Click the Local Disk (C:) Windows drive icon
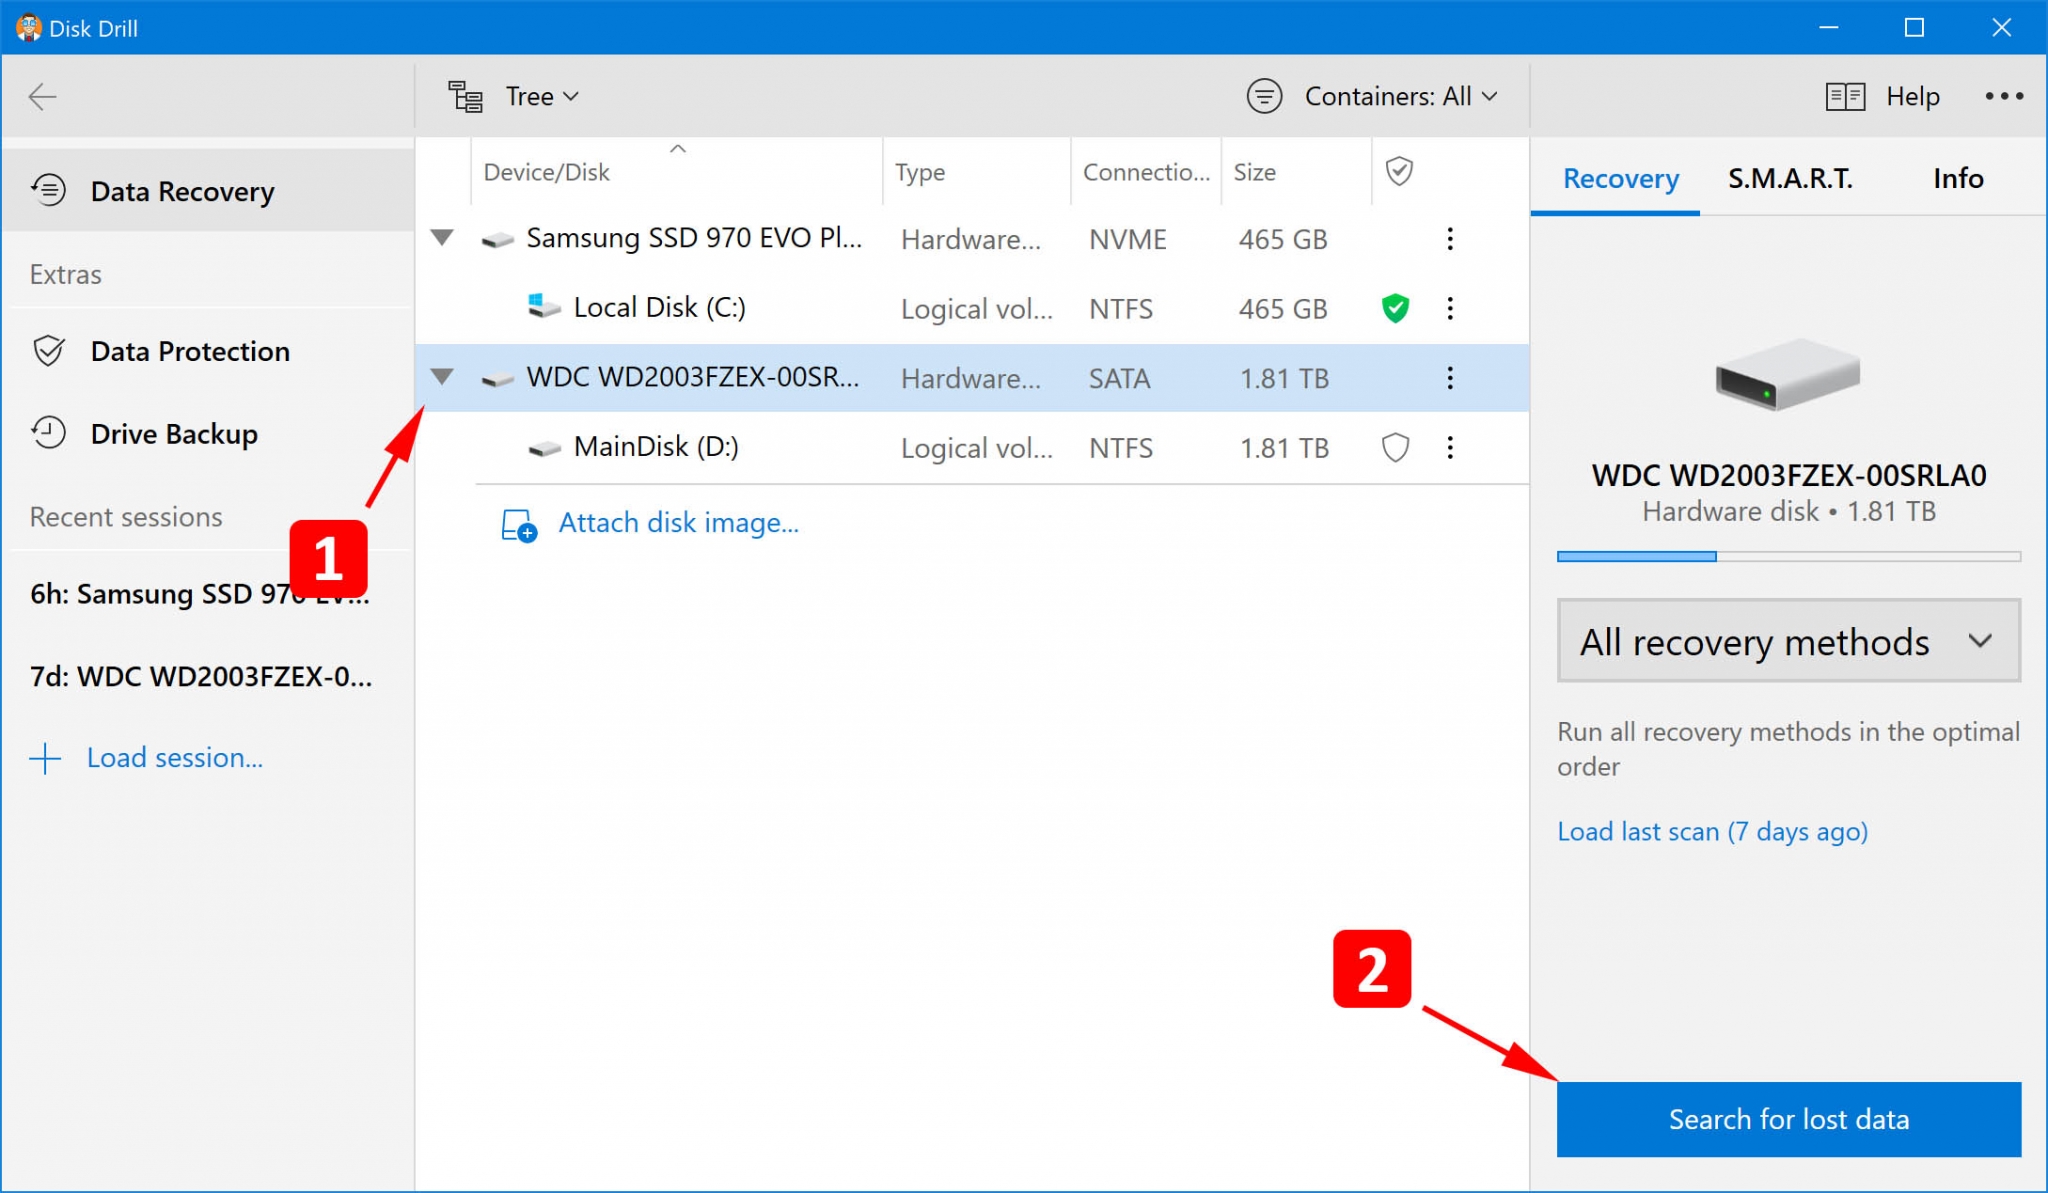This screenshot has width=2048, height=1193. tap(543, 306)
